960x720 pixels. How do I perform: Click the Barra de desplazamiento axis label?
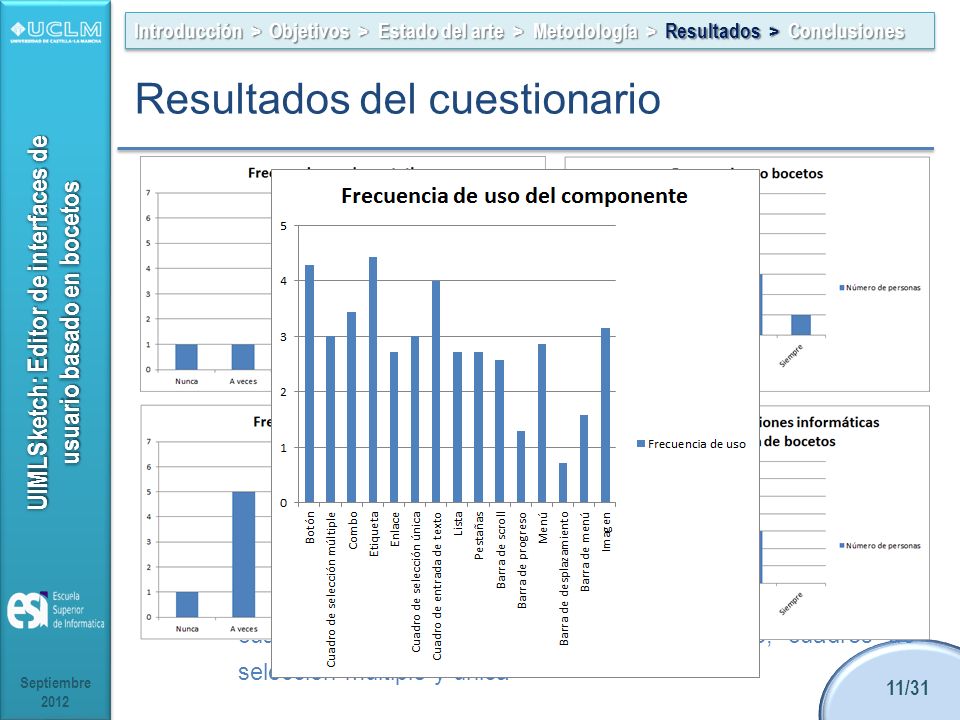tap(564, 579)
